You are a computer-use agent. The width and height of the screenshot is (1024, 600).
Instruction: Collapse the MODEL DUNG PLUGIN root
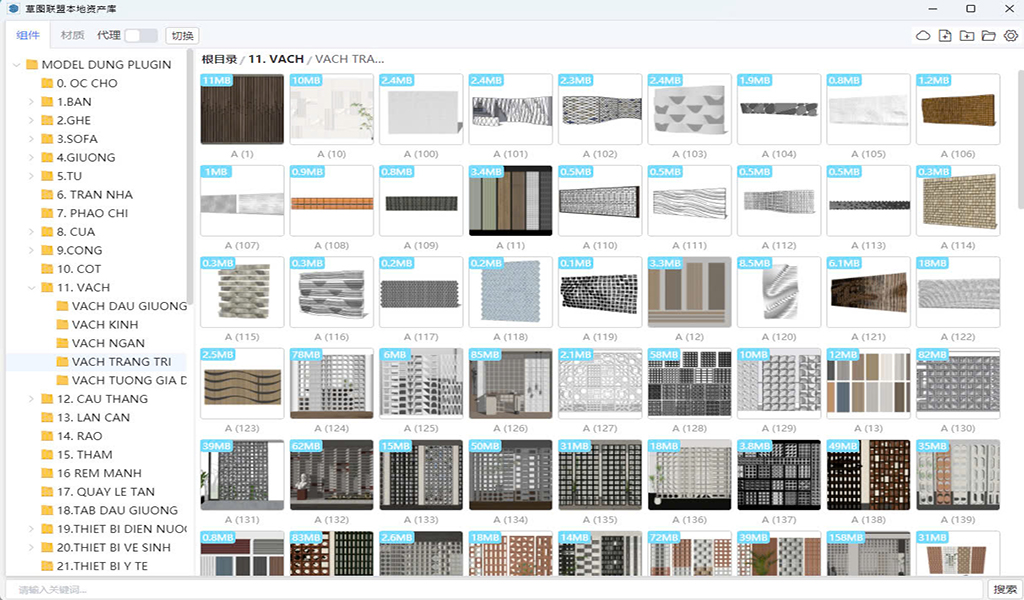tap(17, 65)
